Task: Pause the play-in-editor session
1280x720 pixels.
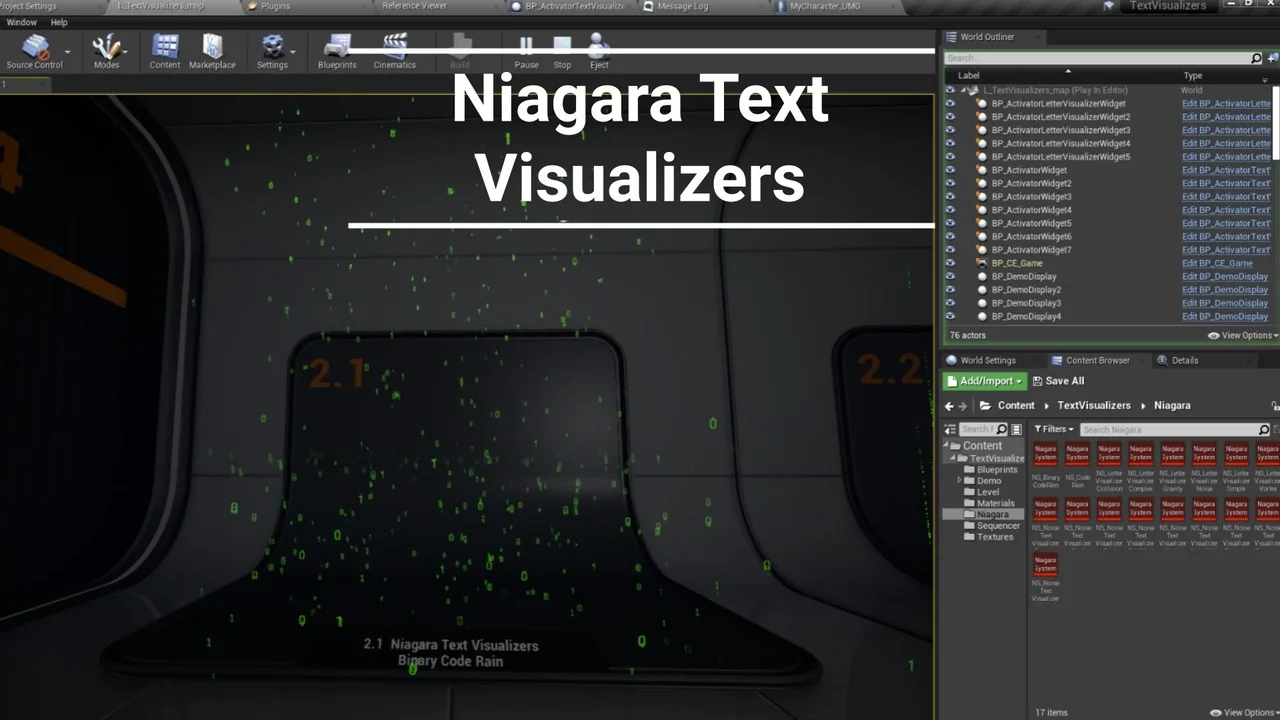Action: (526, 50)
